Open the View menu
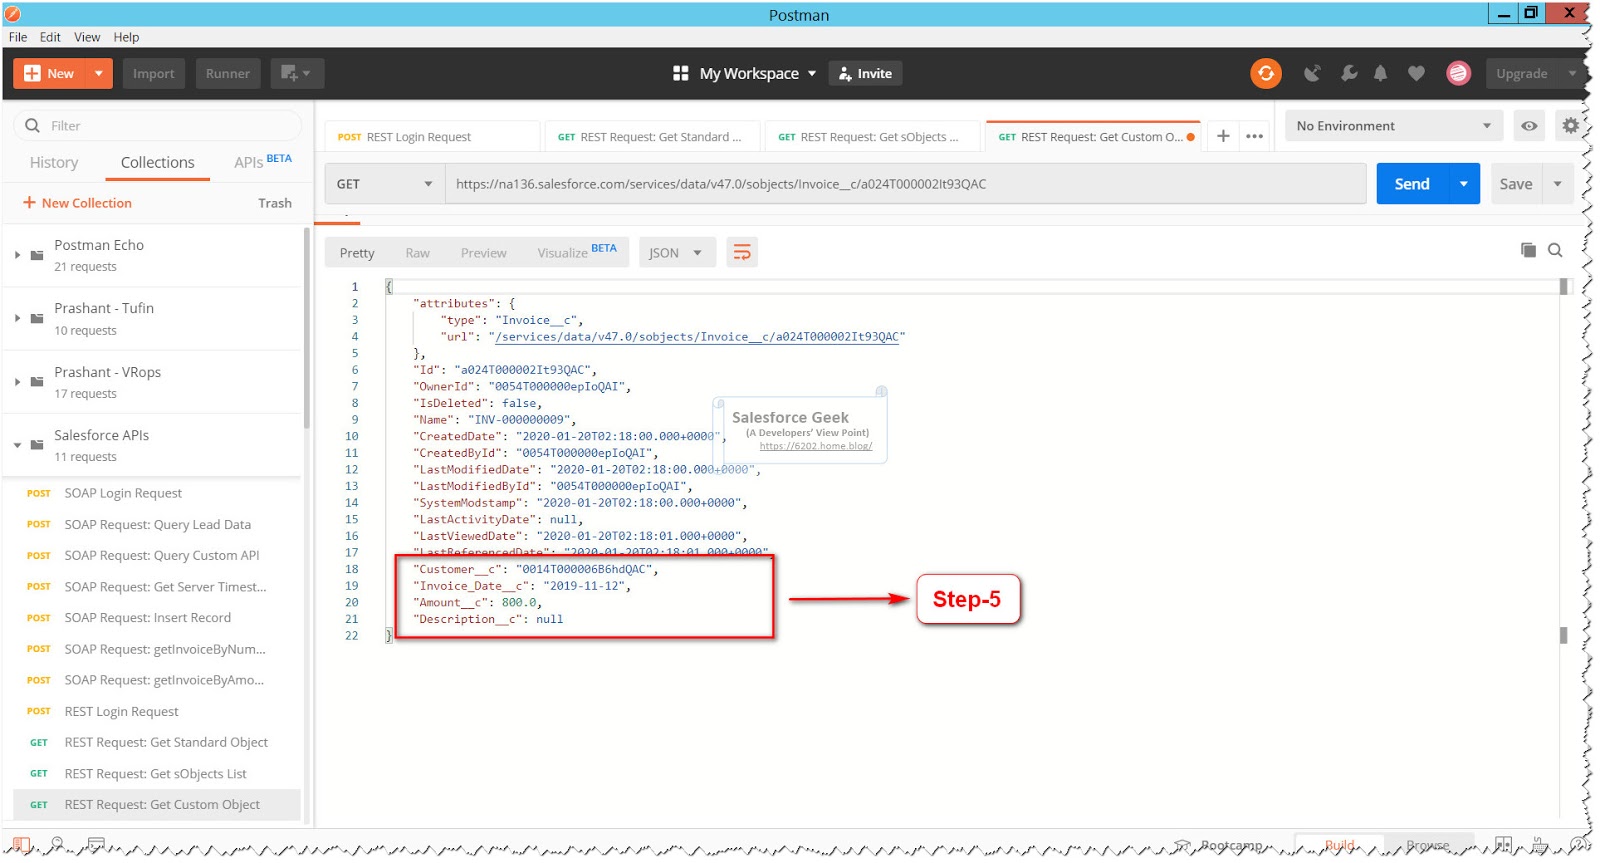Viewport: 1600px width, 863px height. coord(87,37)
